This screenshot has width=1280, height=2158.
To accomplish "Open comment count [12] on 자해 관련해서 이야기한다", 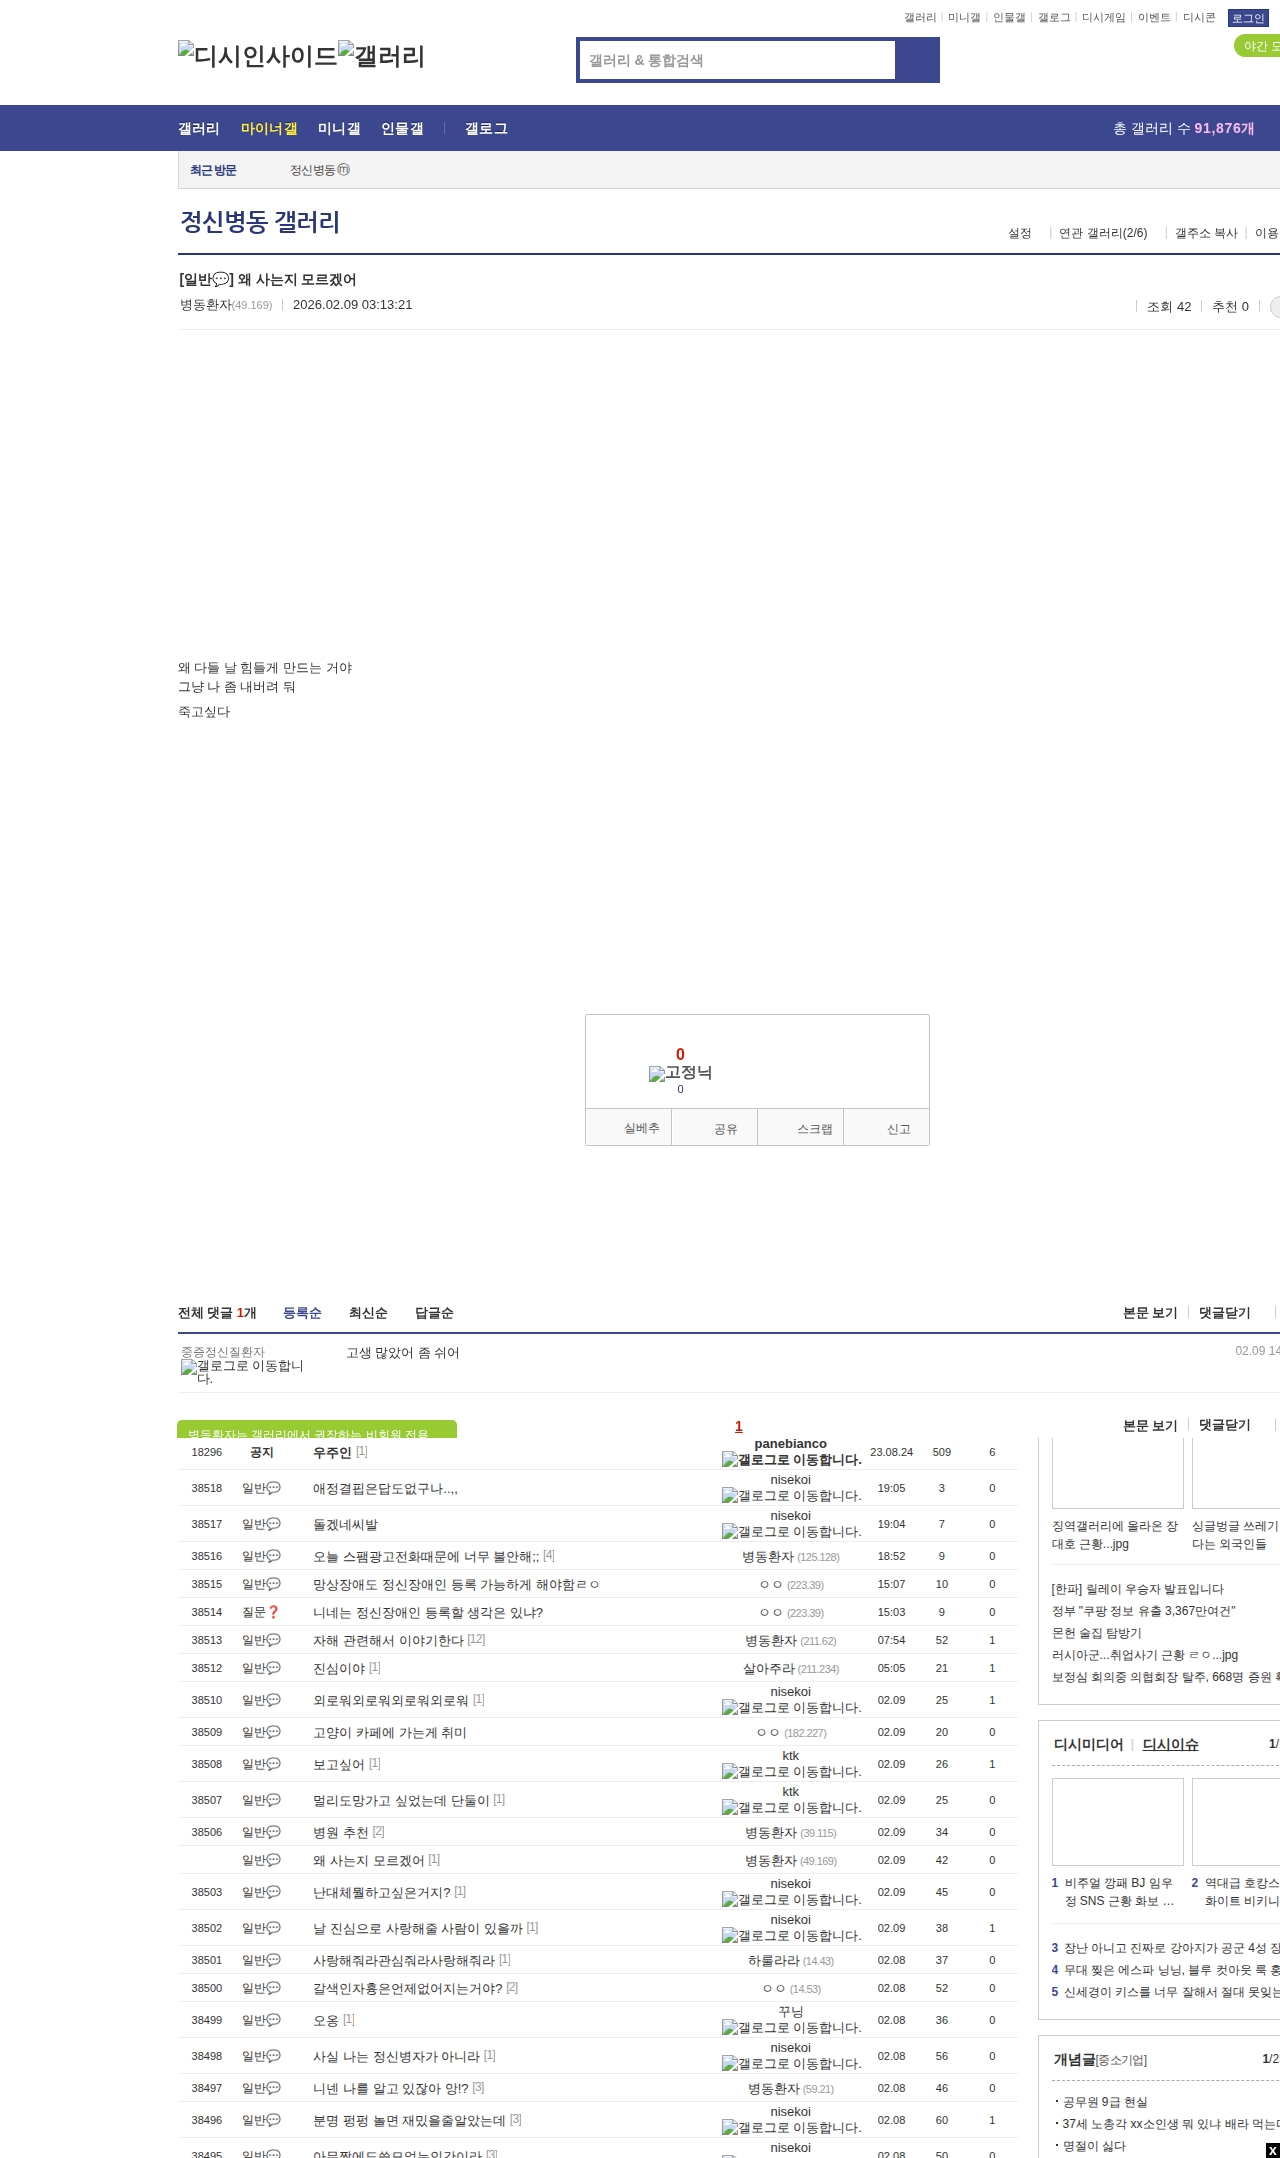I will tap(476, 1640).
